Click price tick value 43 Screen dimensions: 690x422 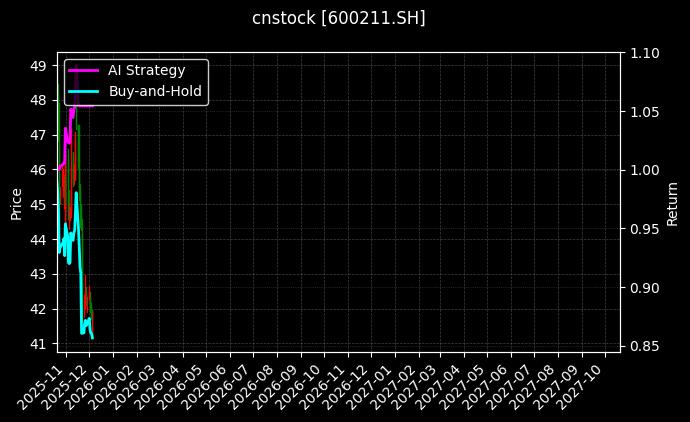click(38, 274)
